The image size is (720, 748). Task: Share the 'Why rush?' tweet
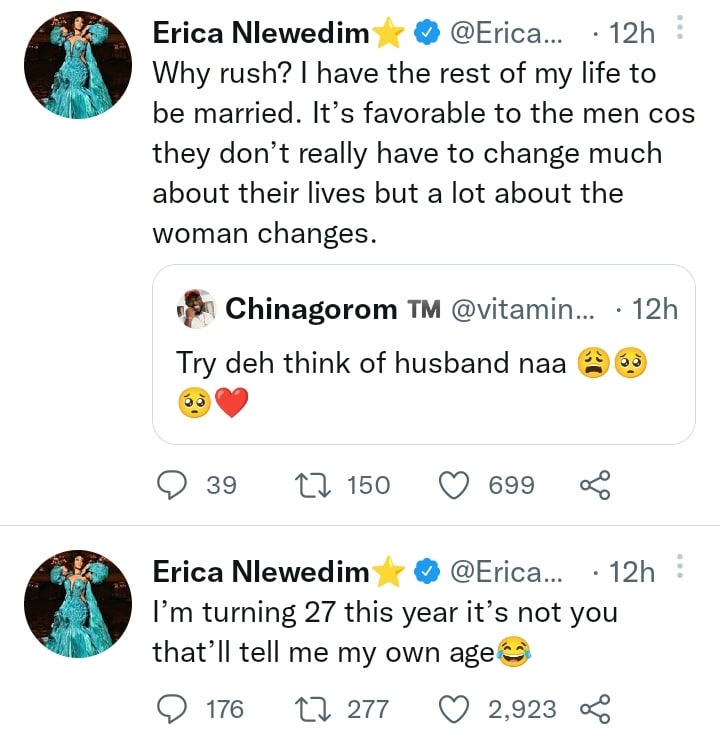point(594,485)
